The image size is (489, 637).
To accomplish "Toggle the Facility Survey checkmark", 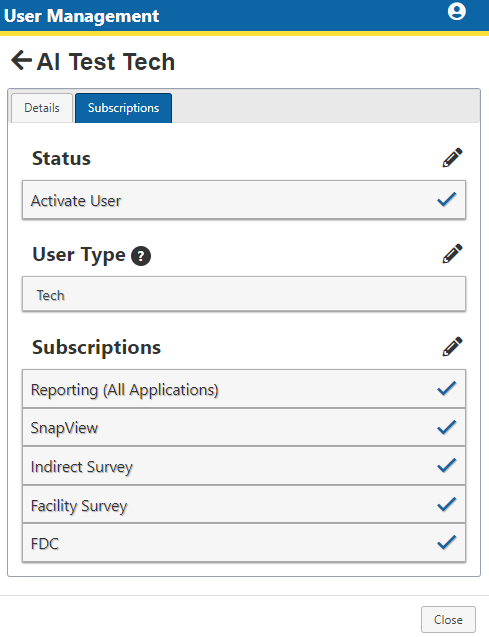I will (447, 504).
